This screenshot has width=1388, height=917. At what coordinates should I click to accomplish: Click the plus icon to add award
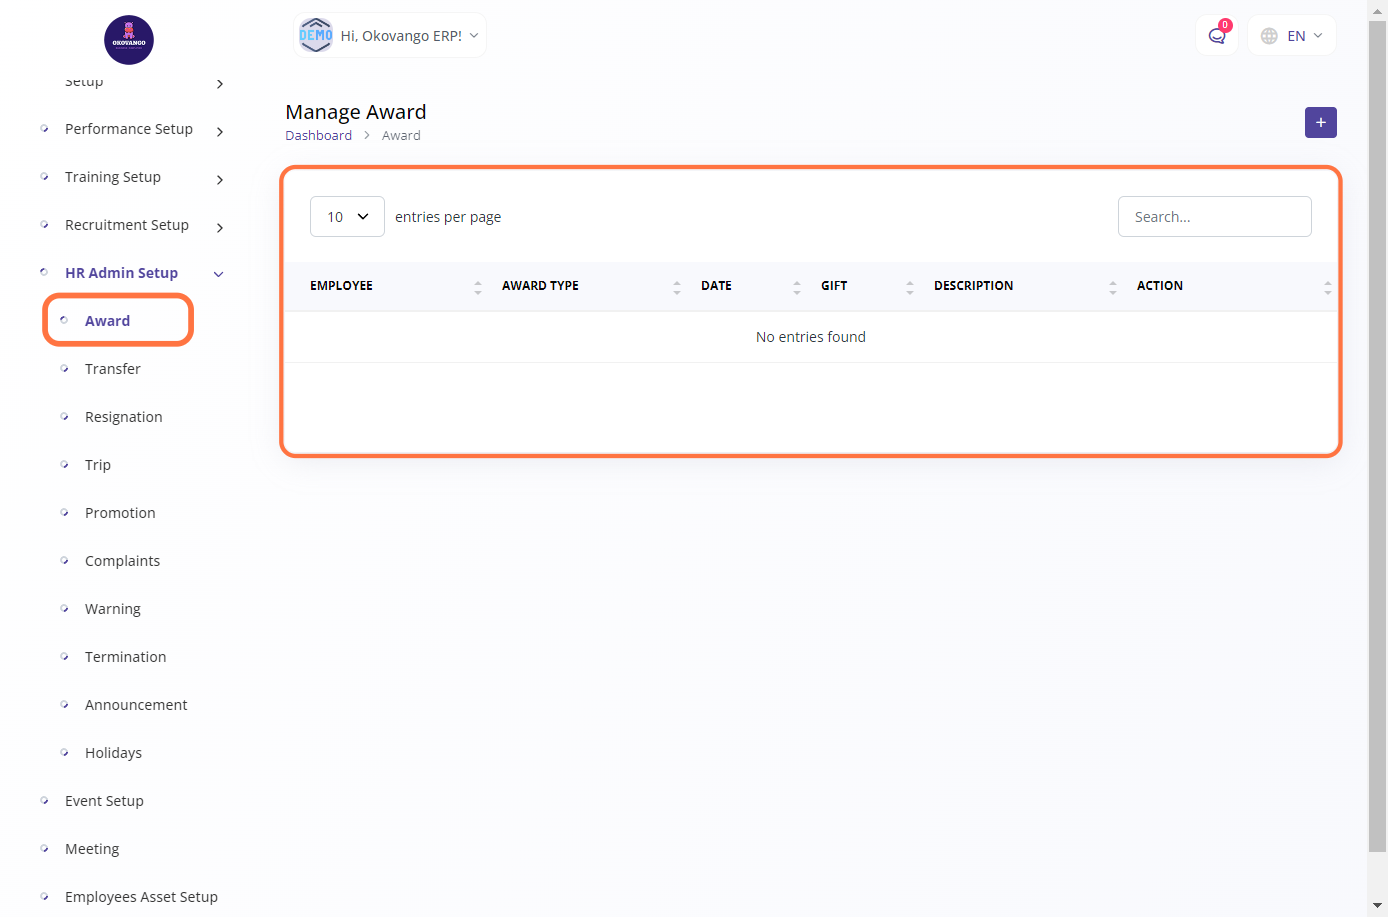click(x=1320, y=123)
